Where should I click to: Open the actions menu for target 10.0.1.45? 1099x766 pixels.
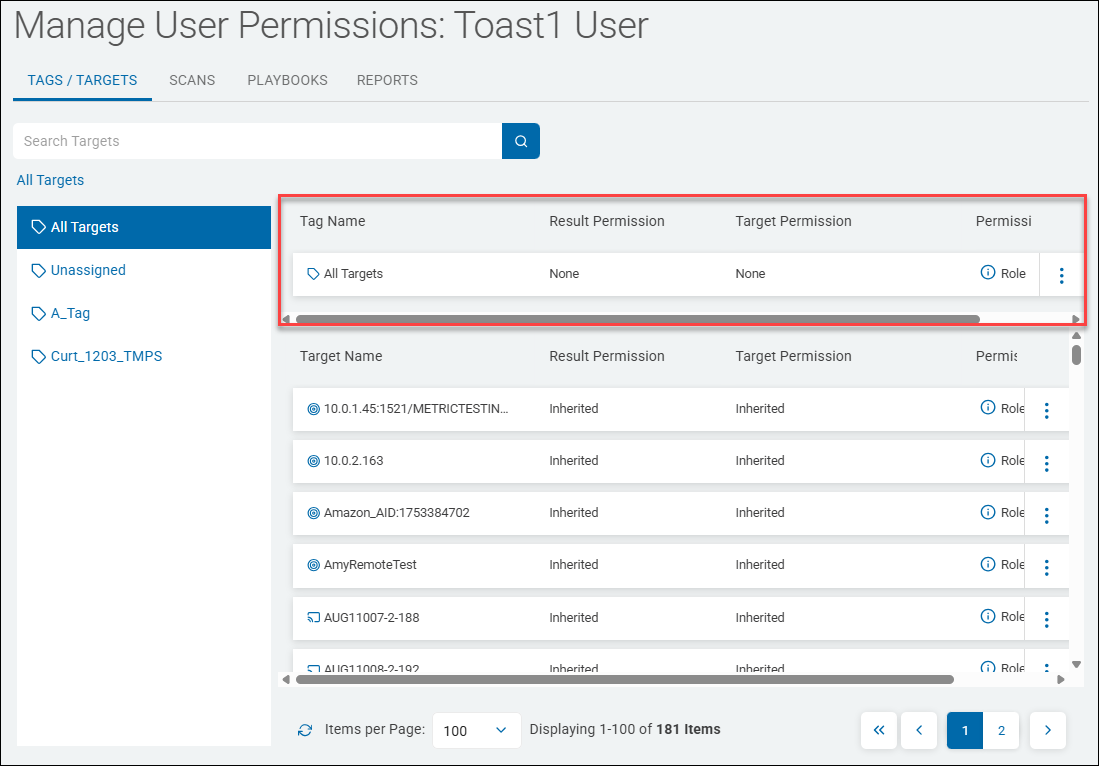pos(1046,409)
